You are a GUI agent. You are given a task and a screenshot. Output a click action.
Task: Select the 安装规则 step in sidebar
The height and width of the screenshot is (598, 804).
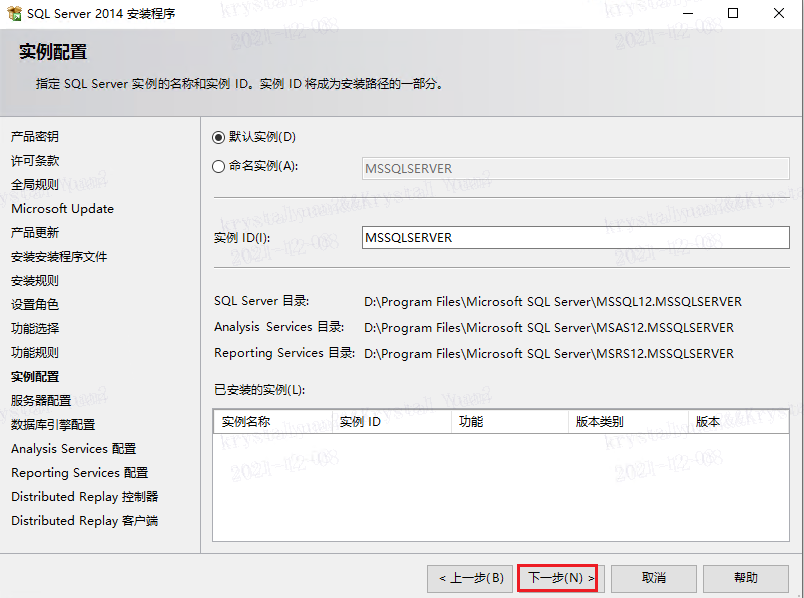35,281
